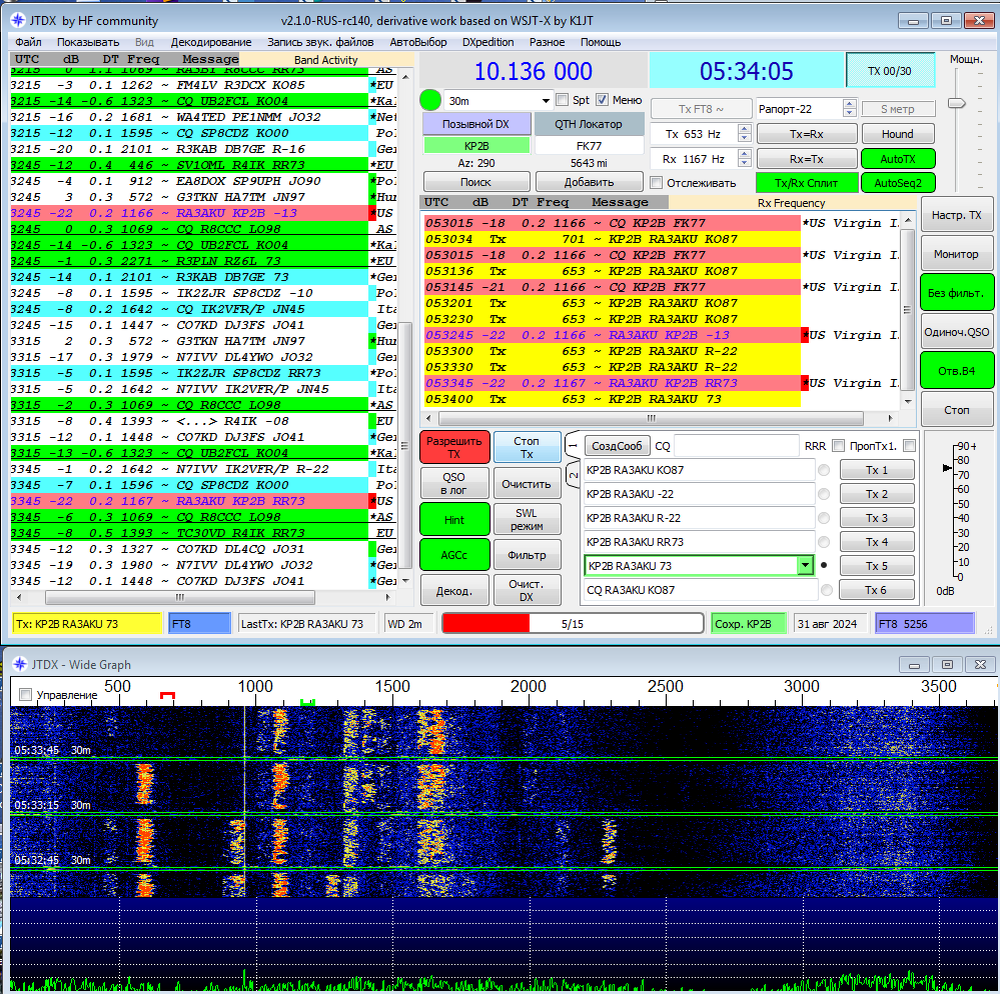Click the JTDX app icon in title bar
Viewport: 1000px width, 994px height.
click(18, 20)
